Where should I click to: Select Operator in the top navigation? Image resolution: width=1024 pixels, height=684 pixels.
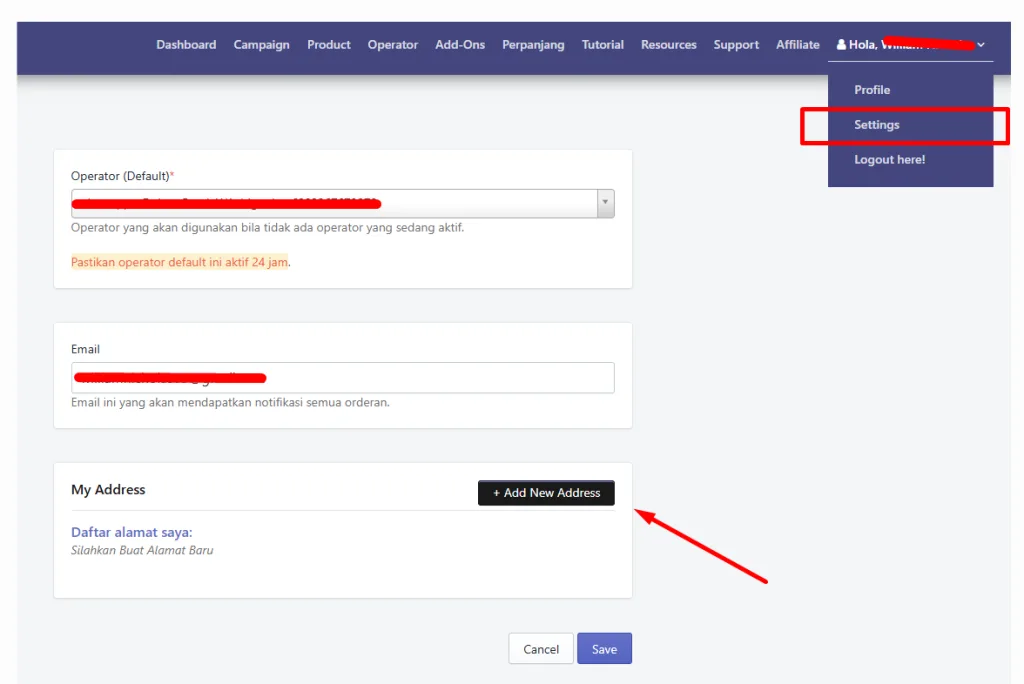[393, 45]
